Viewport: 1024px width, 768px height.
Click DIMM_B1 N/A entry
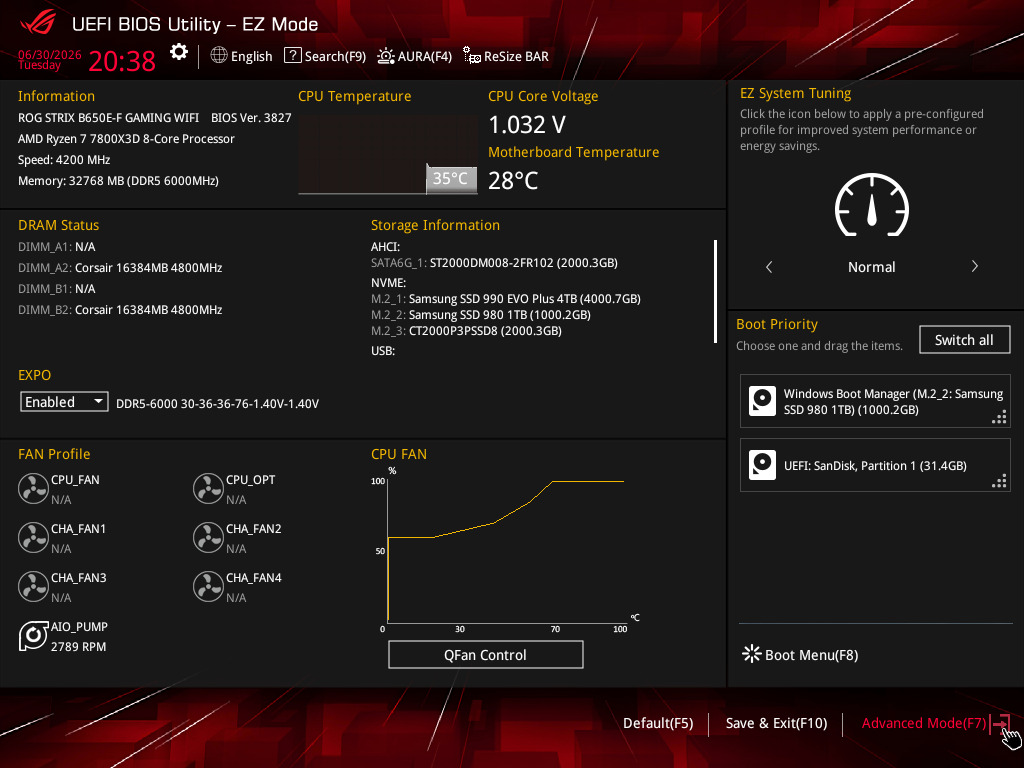click(x=57, y=289)
